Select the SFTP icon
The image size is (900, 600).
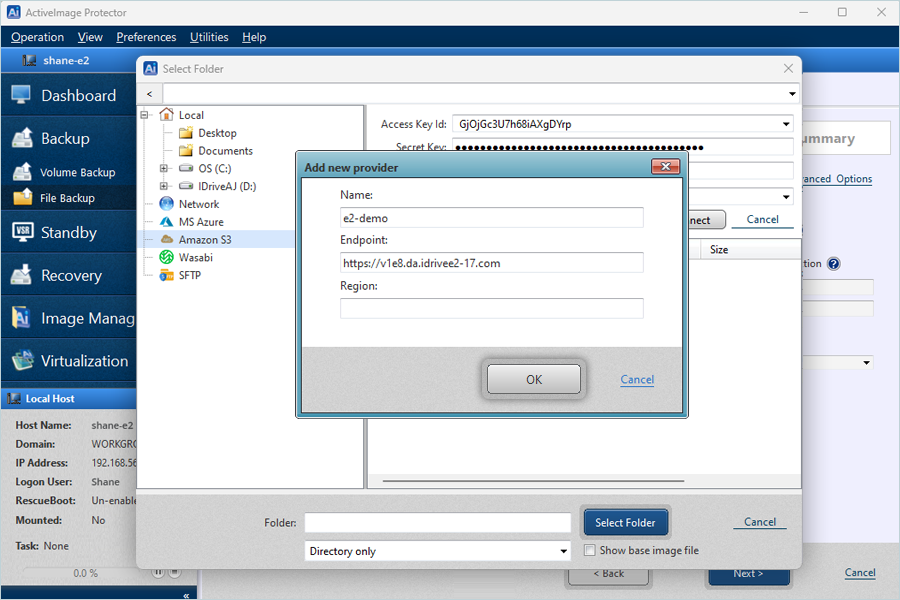pos(166,275)
